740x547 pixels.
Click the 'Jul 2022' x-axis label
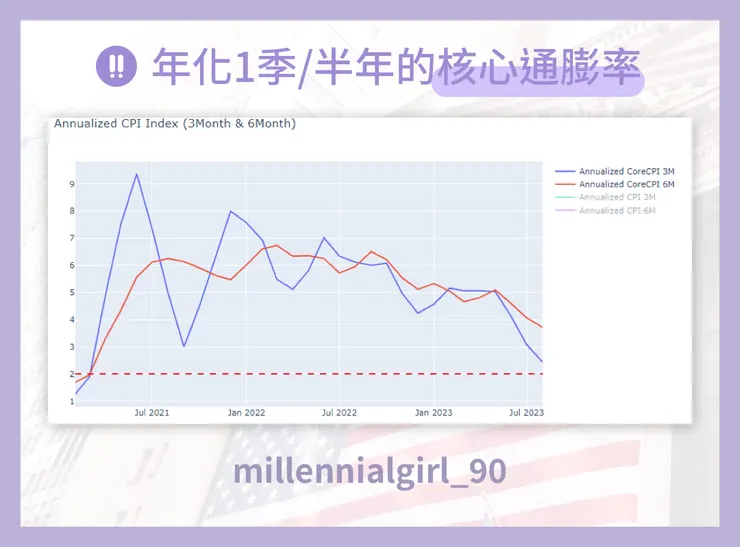[x=339, y=412]
